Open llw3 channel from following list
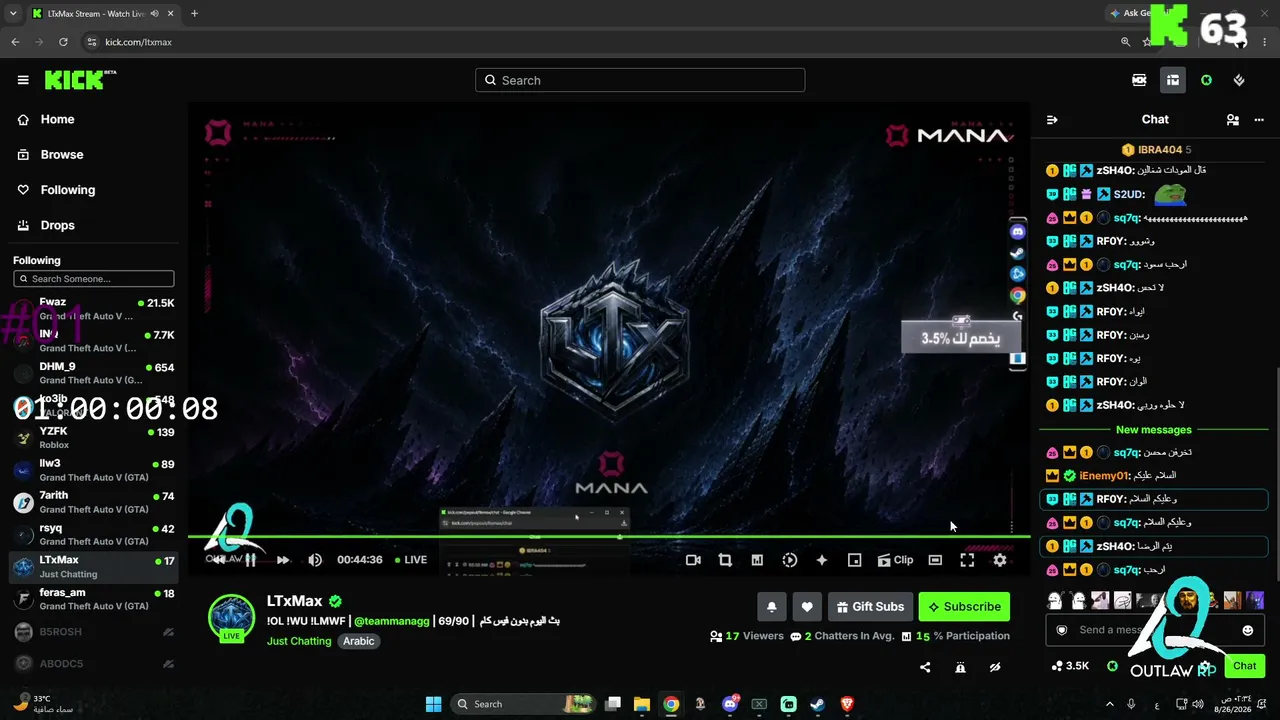Viewport: 1280px width, 720px height. pos(94,470)
